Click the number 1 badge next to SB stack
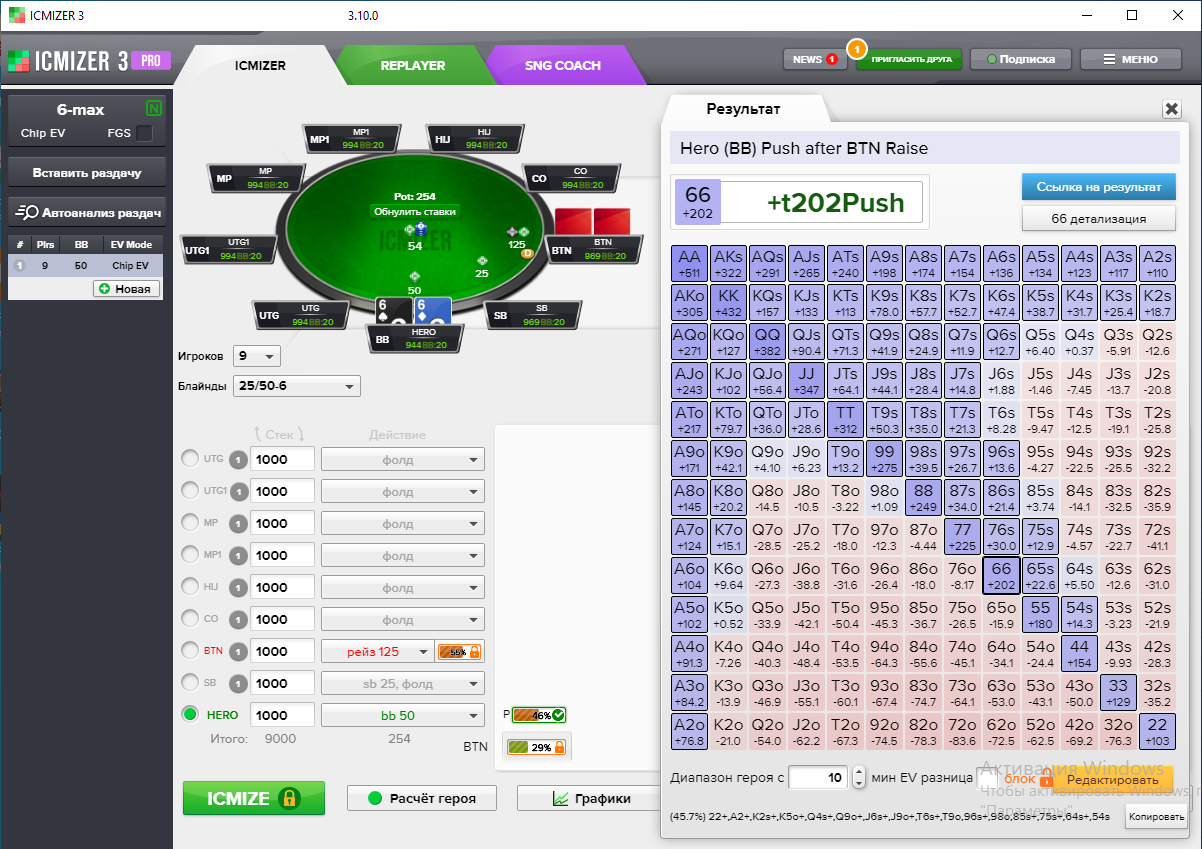This screenshot has width=1202, height=849. pyautogui.click(x=238, y=684)
